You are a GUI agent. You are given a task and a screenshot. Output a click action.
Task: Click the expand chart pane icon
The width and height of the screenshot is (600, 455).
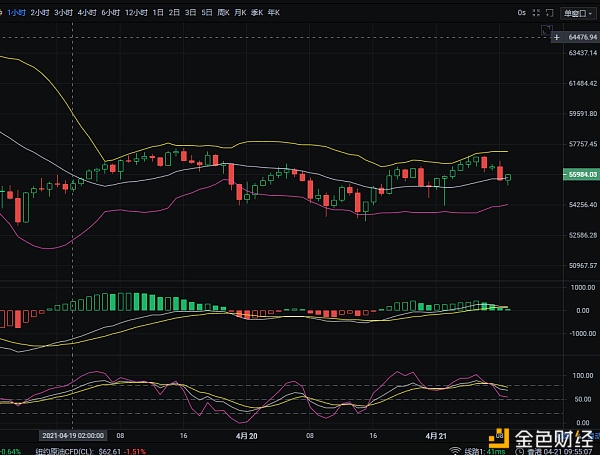click(546, 29)
